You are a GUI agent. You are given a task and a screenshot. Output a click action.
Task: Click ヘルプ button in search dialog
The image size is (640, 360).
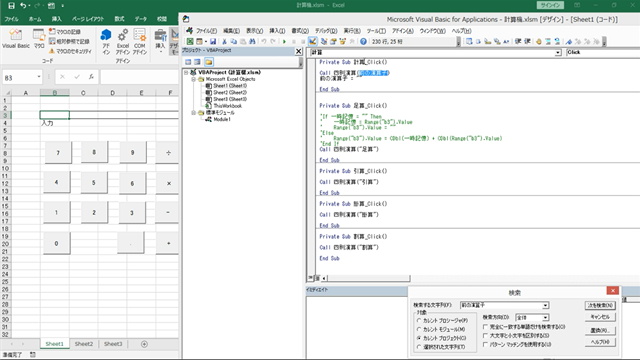click(x=600, y=342)
